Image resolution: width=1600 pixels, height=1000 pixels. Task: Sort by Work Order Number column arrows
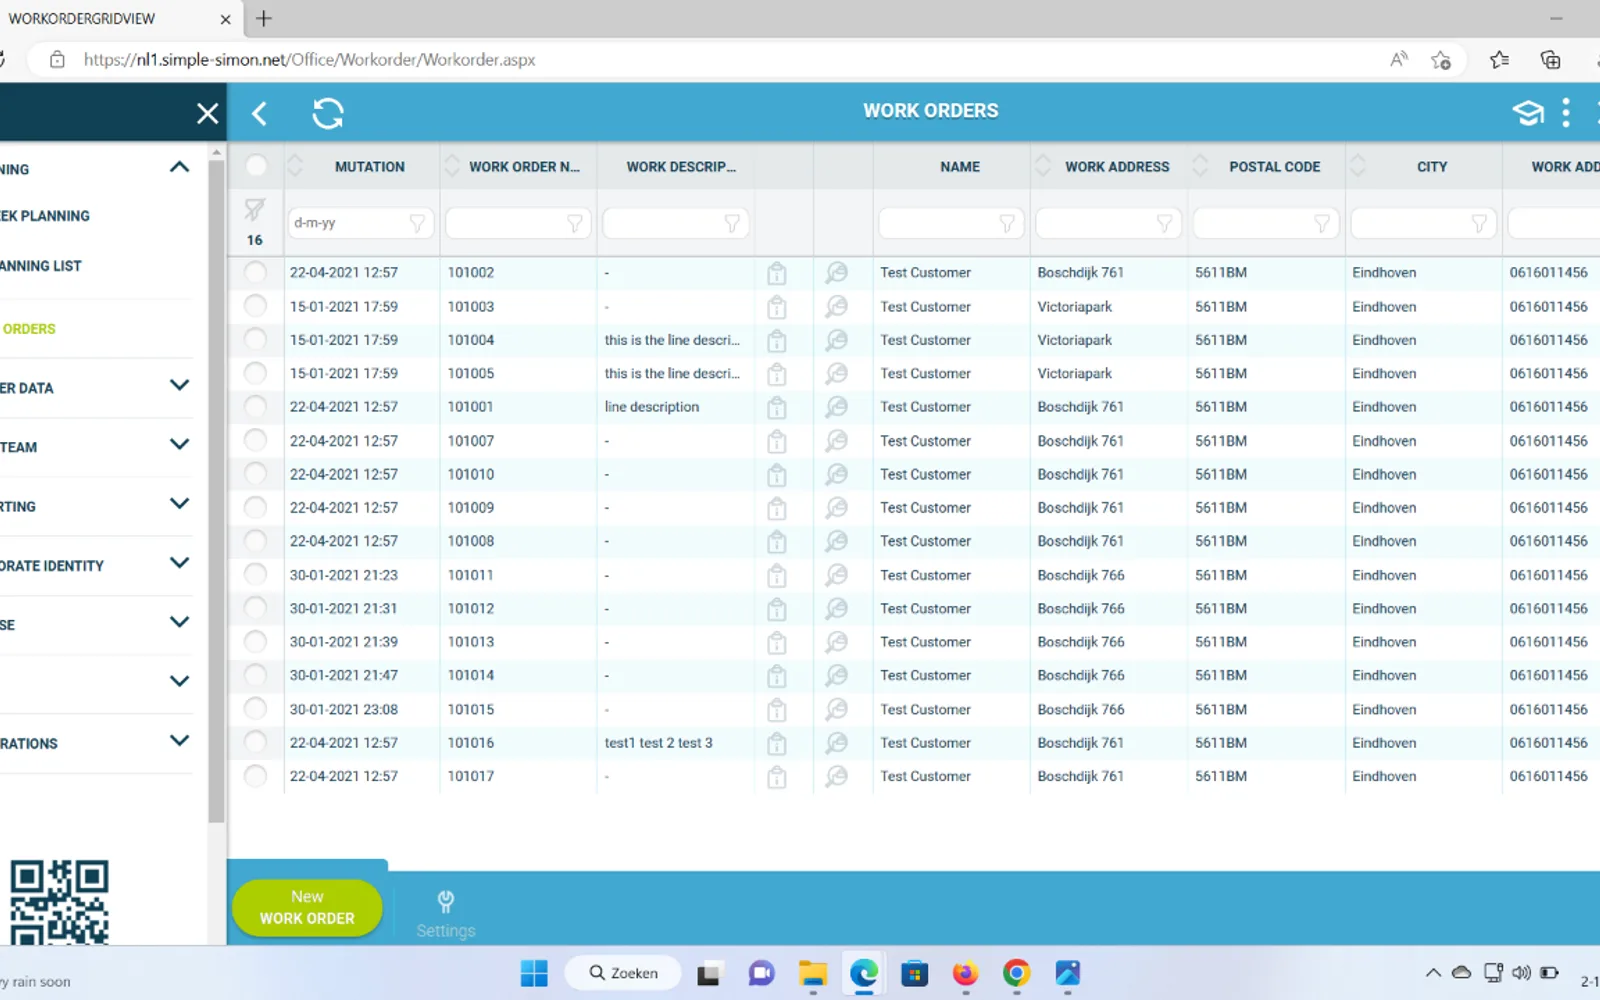[x=452, y=166]
